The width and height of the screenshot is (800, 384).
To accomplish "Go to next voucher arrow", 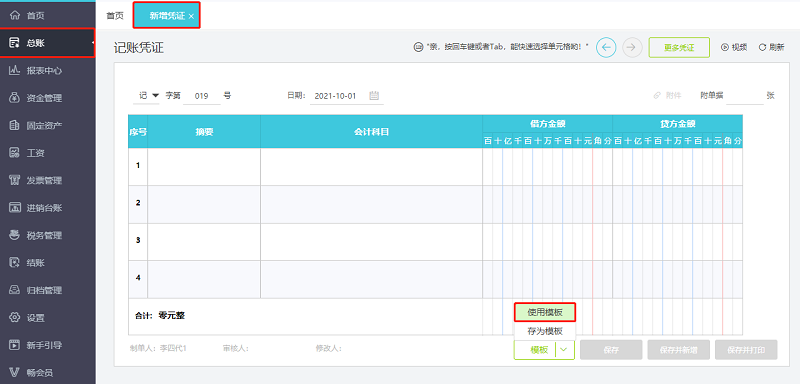I will [x=632, y=47].
